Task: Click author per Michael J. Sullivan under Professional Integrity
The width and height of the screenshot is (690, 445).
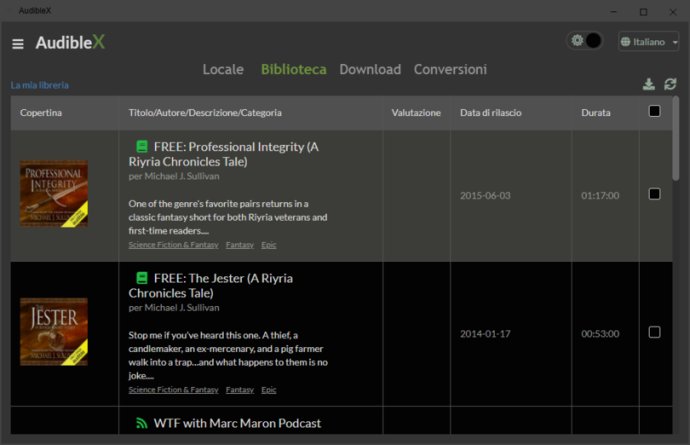Action: point(174,176)
